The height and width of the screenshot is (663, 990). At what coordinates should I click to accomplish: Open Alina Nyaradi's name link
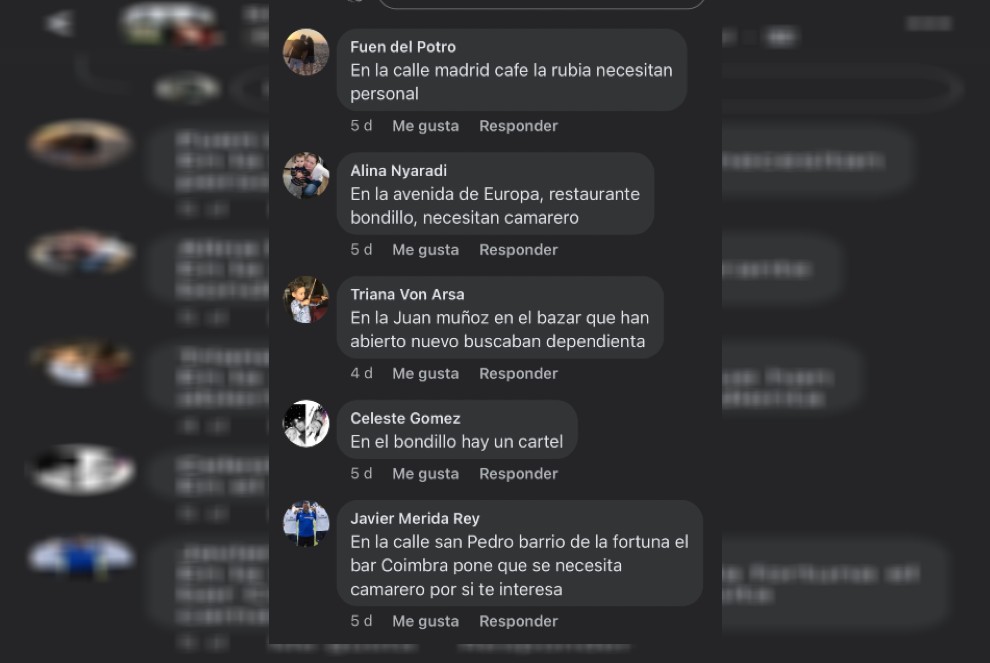[x=398, y=170]
